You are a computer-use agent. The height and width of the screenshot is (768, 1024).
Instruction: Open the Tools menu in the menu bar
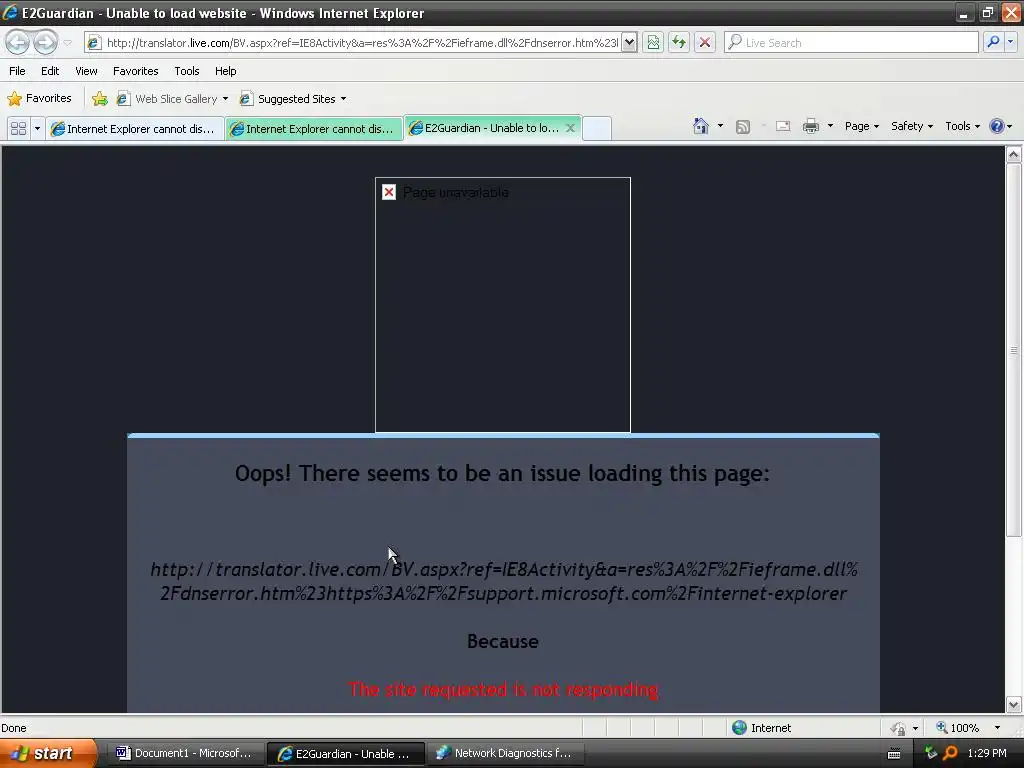(x=187, y=71)
